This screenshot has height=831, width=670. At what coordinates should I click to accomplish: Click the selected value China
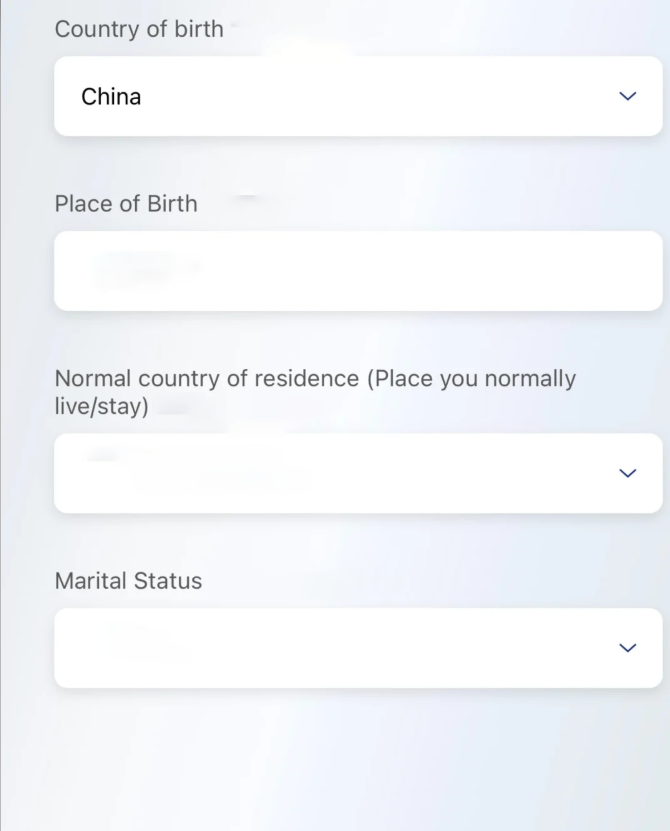click(111, 97)
